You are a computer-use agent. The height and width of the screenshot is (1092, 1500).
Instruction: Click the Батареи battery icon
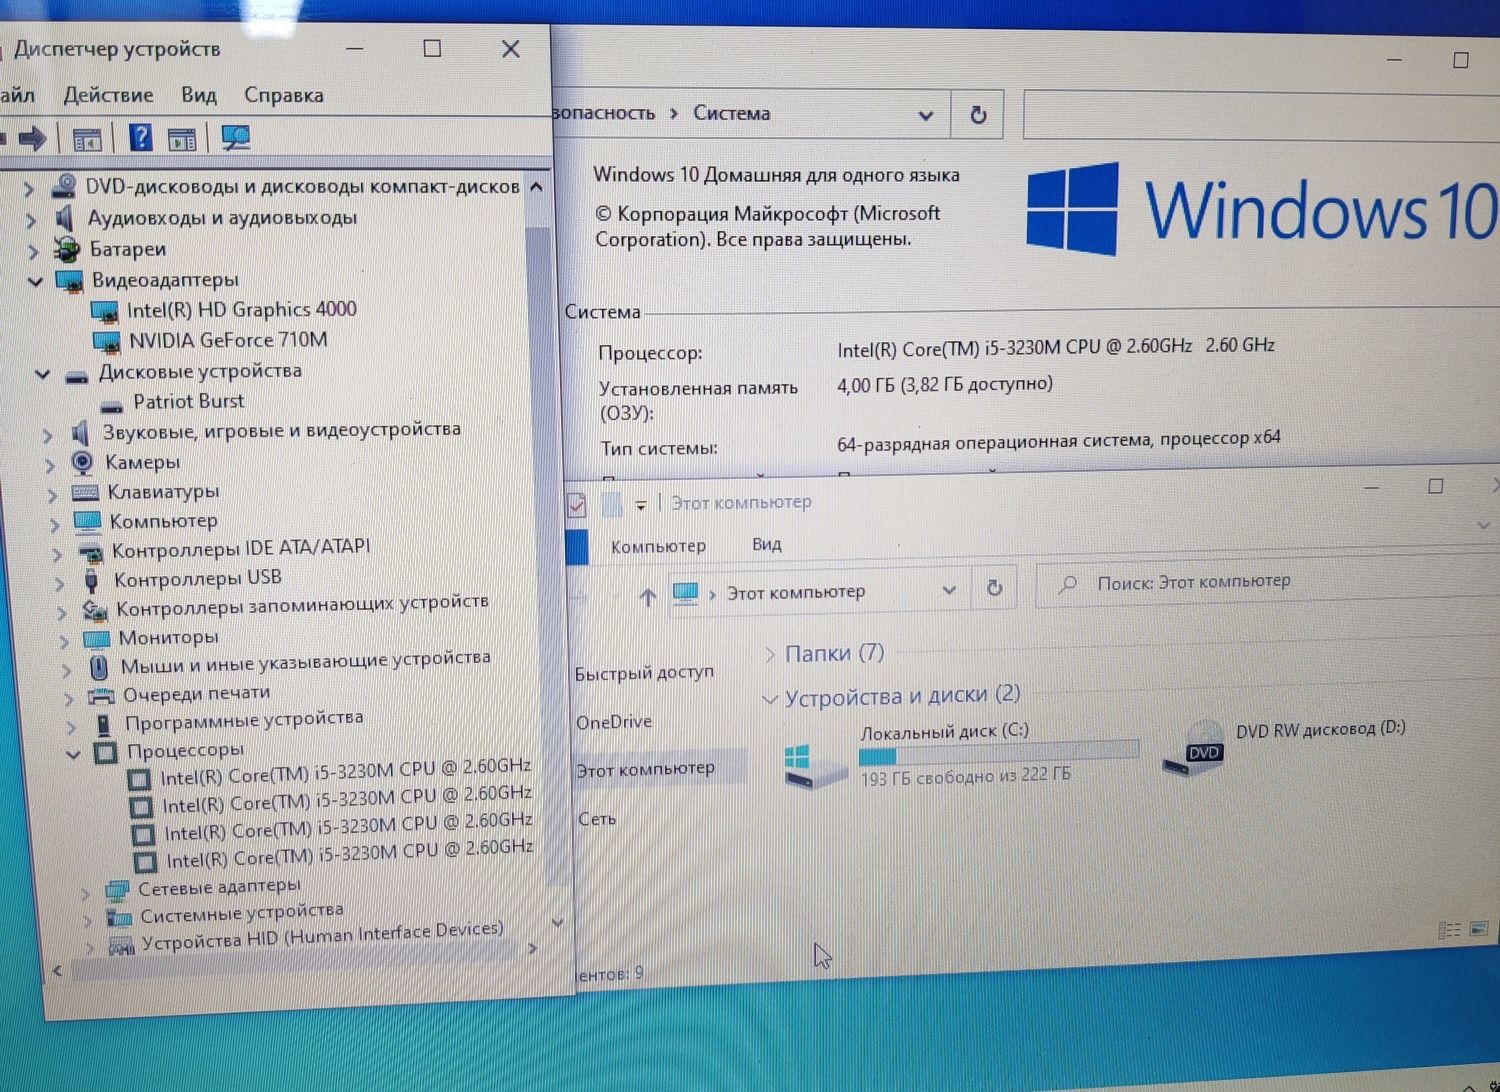click(x=67, y=248)
